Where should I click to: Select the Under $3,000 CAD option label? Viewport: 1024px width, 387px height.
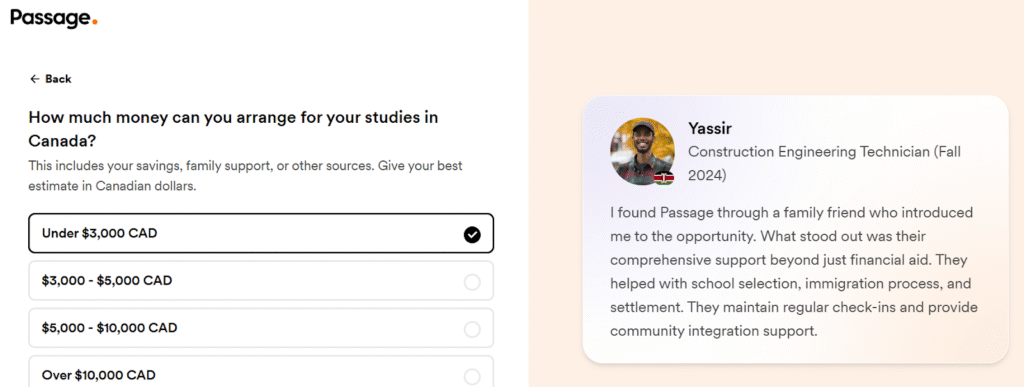pos(99,233)
